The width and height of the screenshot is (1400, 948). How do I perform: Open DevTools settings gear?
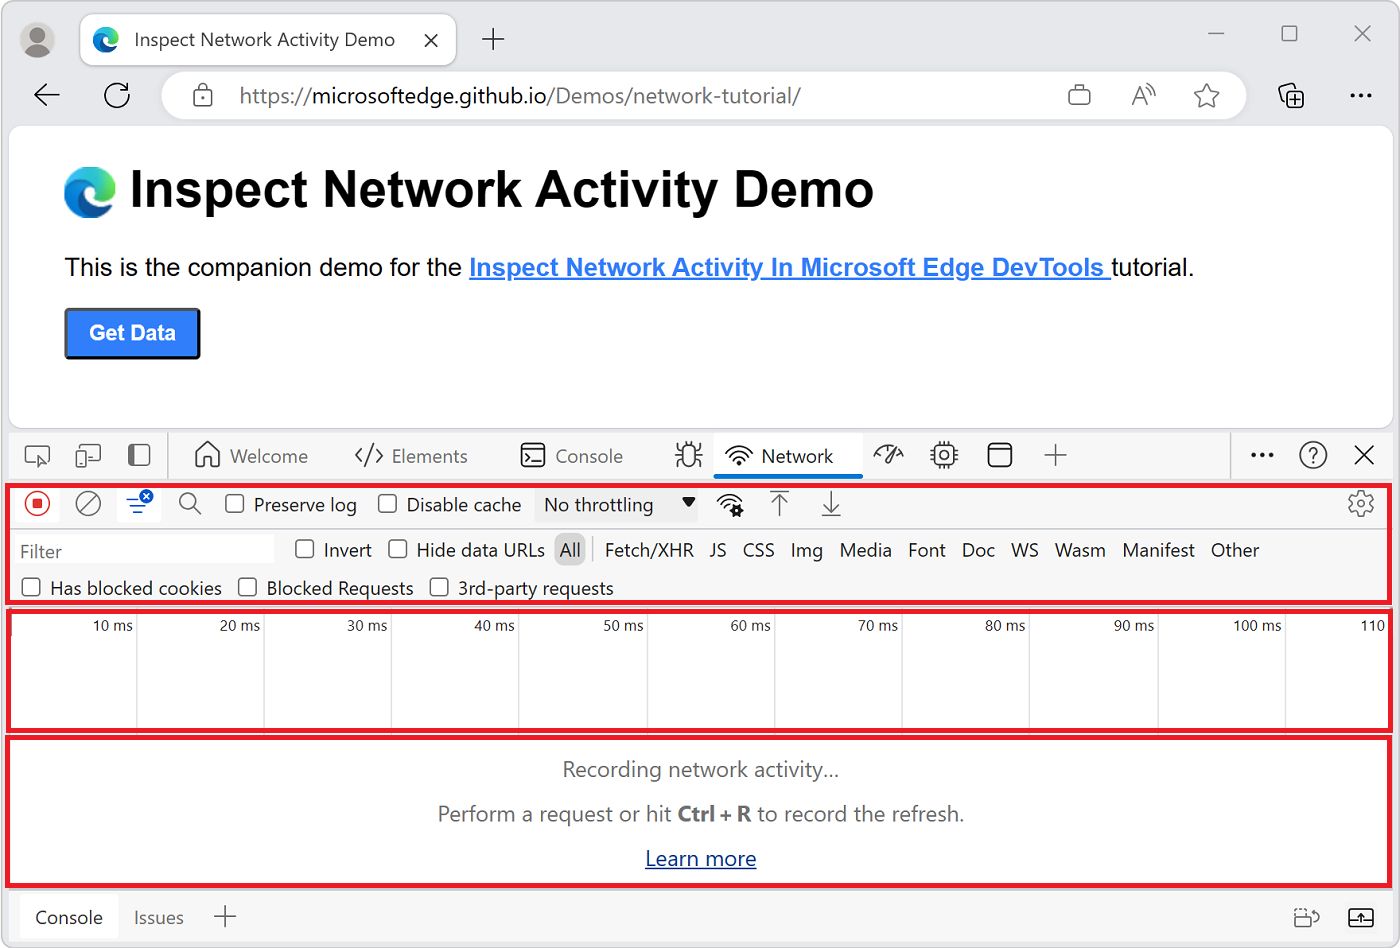tap(1360, 504)
